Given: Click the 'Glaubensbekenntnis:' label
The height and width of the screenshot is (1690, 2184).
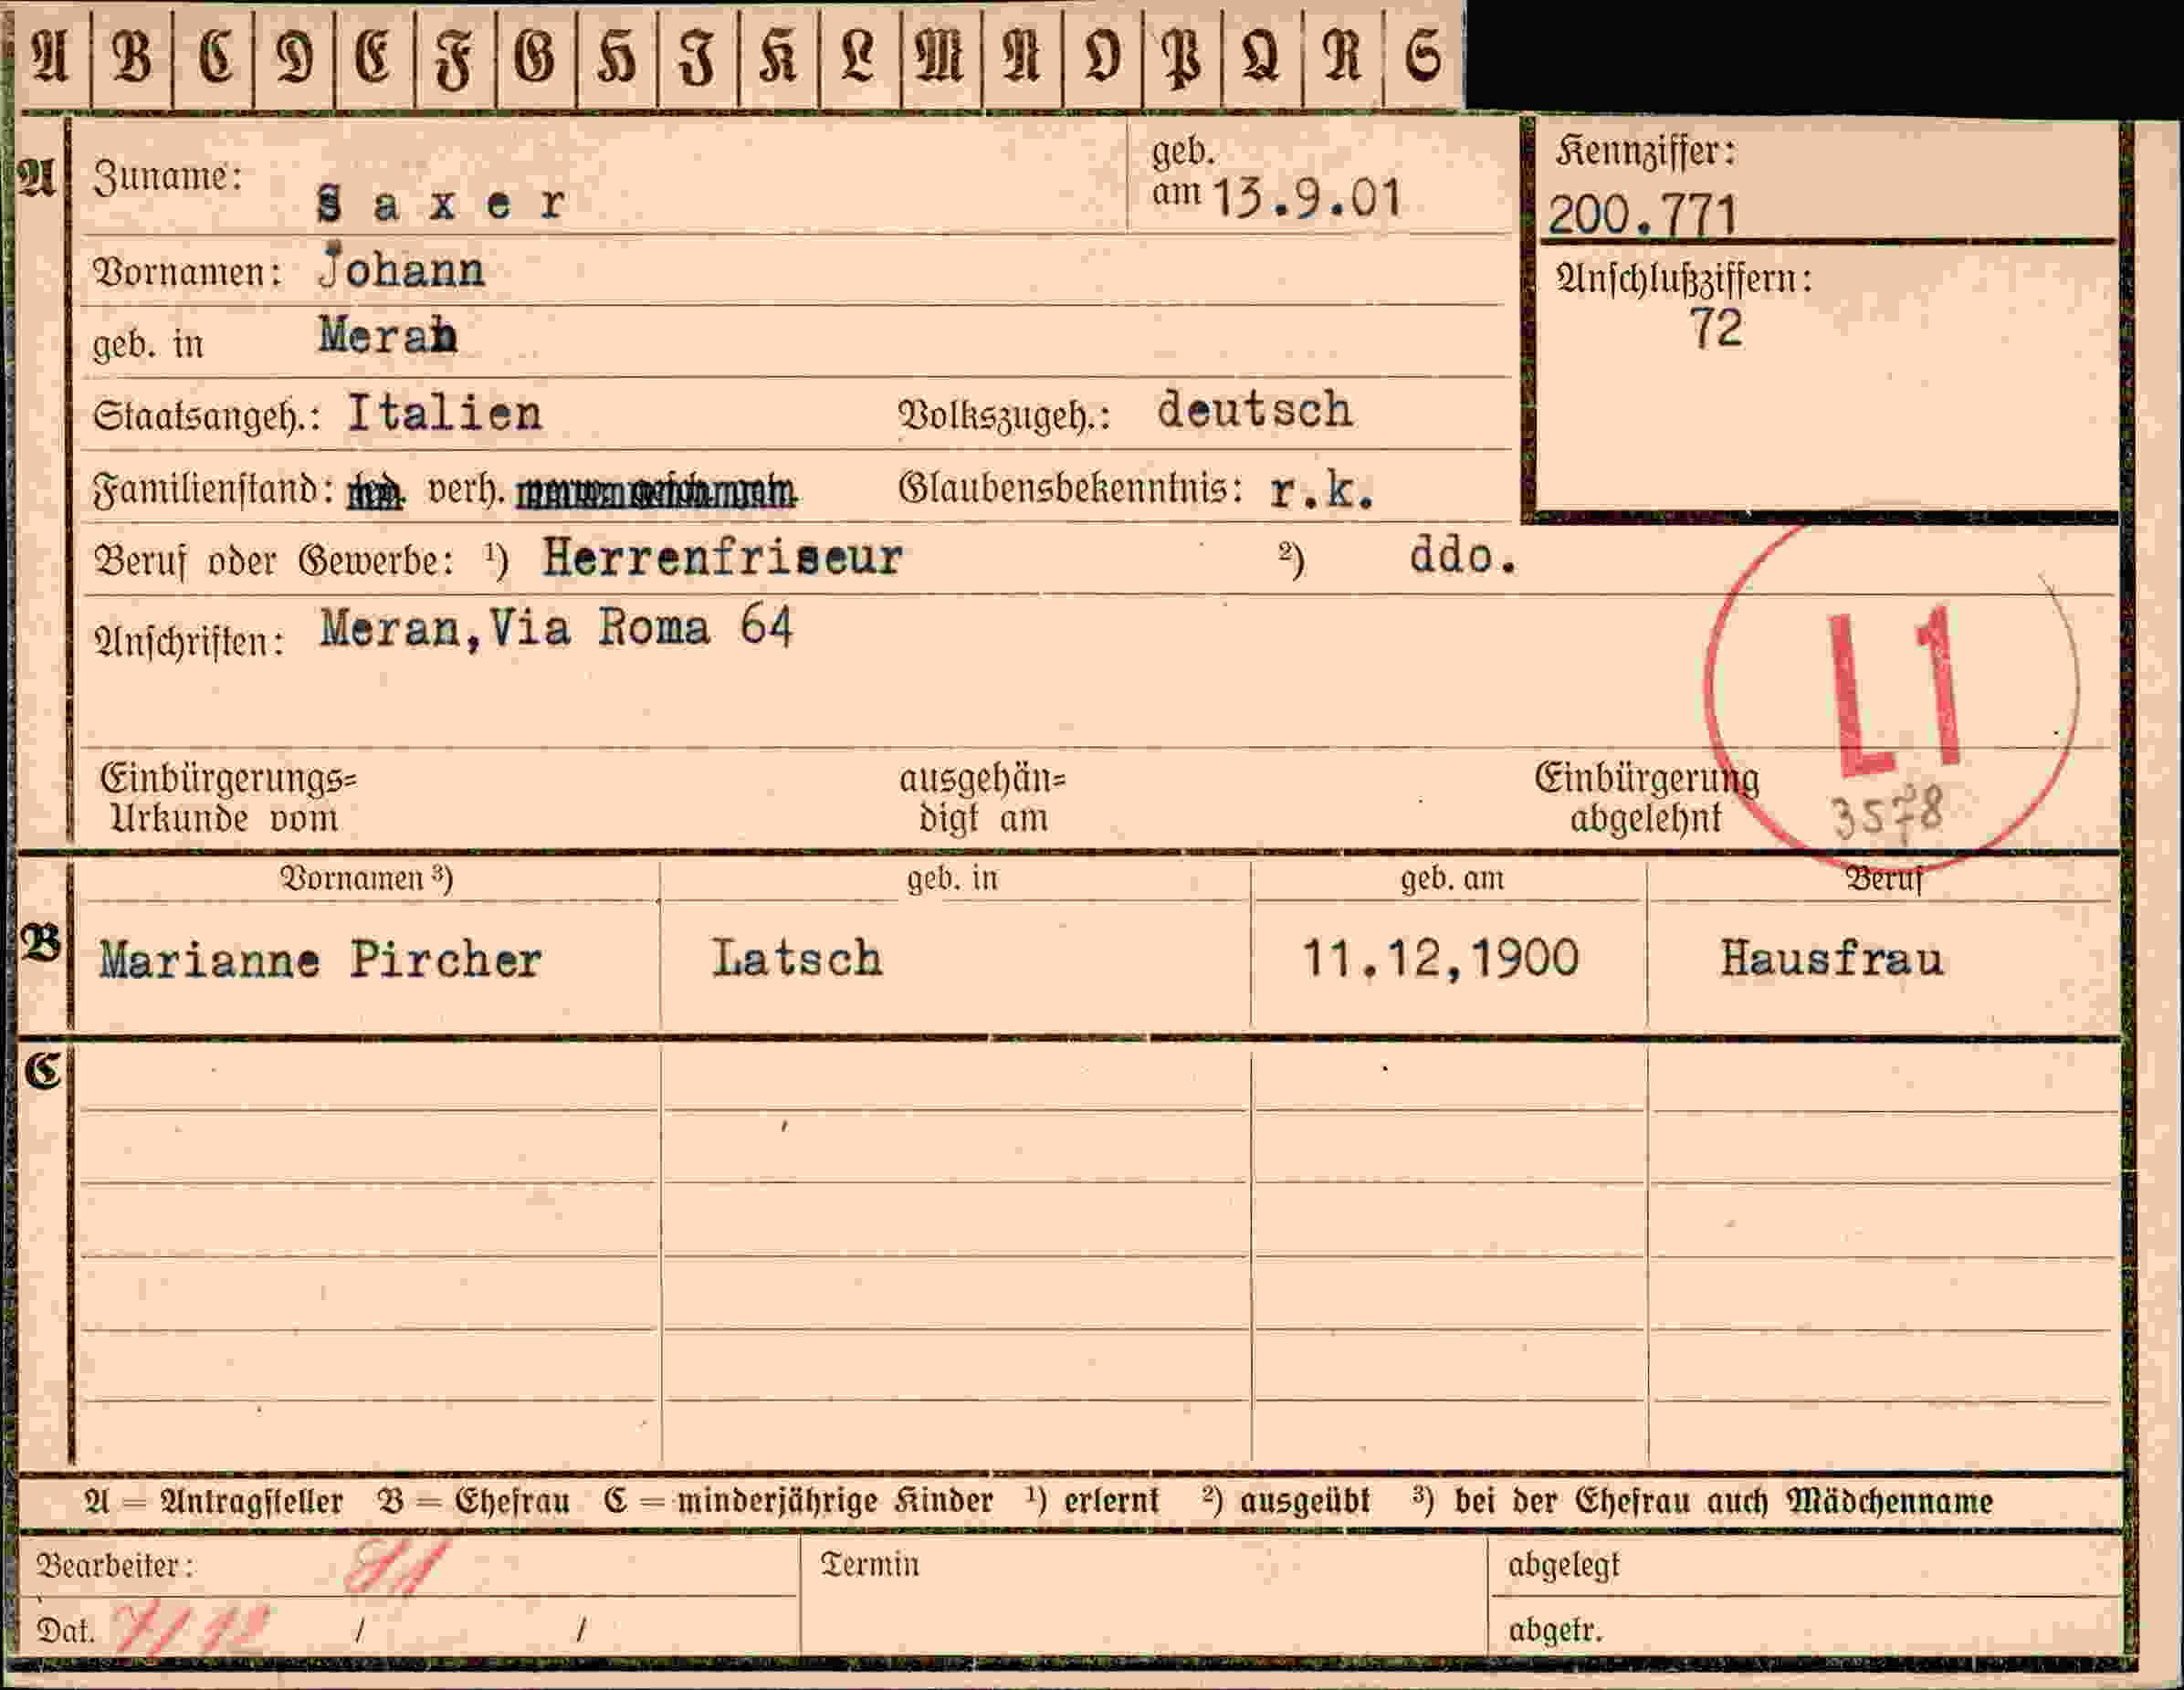Looking at the screenshot, I should click(x=1070, y=489).
